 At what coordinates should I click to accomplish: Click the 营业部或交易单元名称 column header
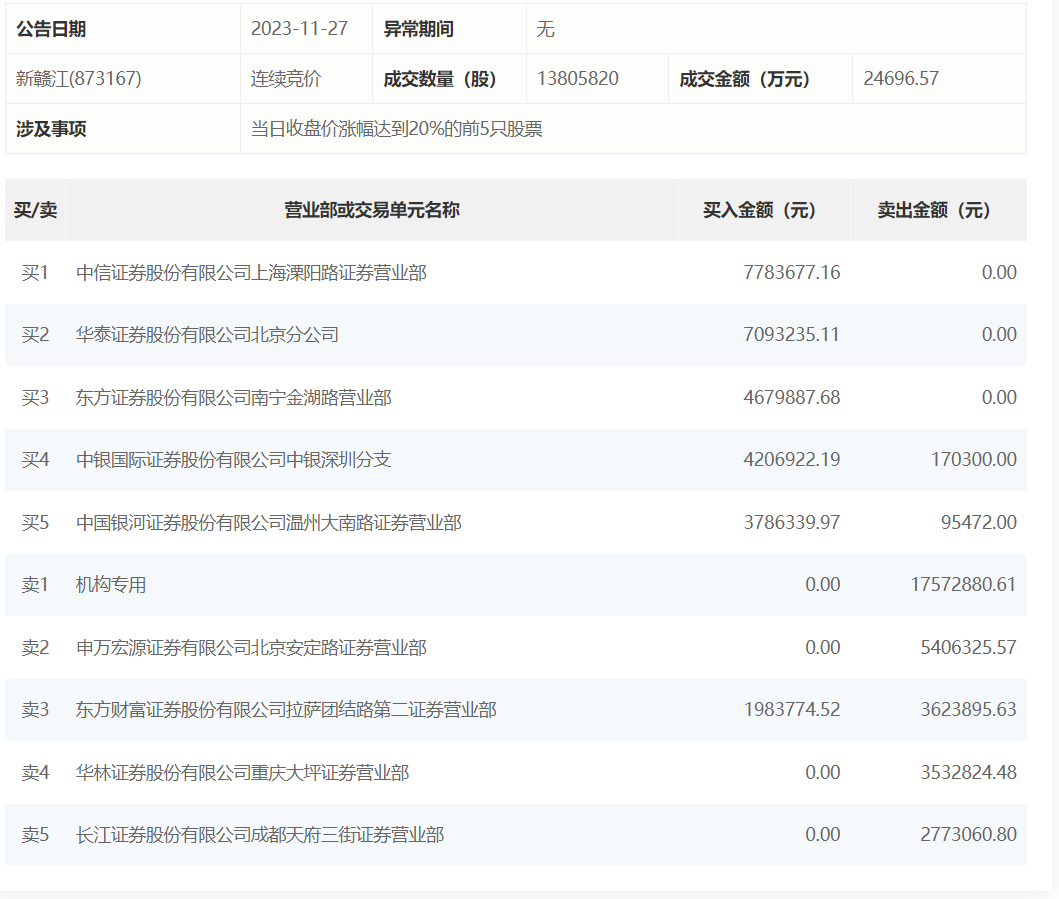(371, 210)
